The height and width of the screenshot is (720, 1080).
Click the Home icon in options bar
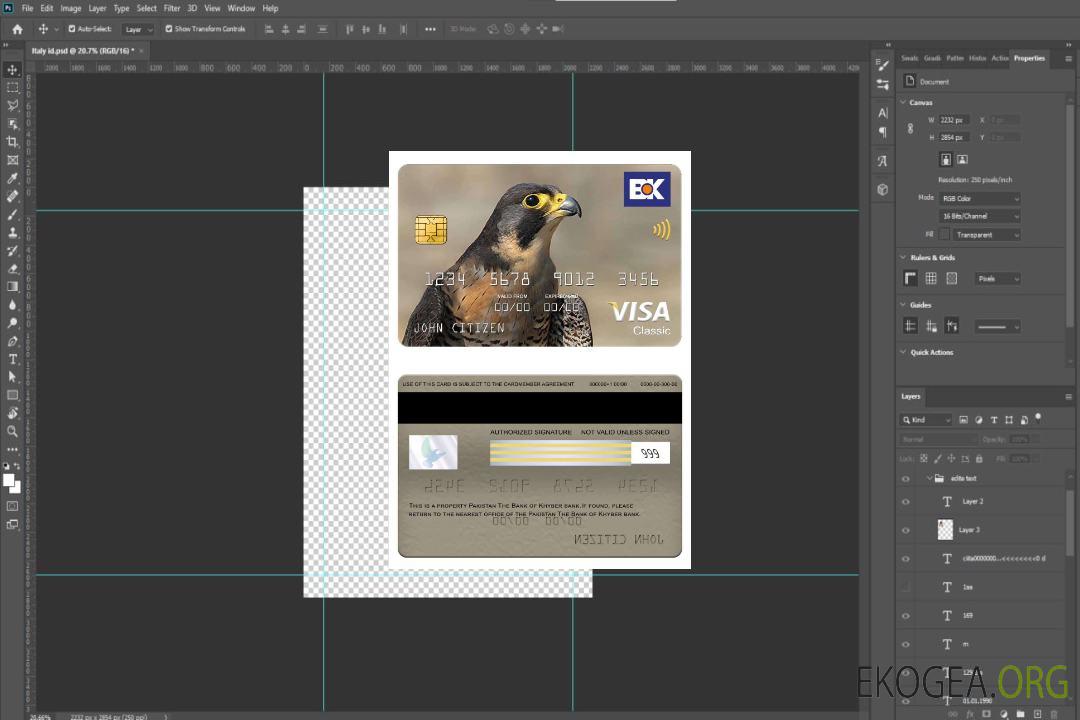(x=17, y=29)
